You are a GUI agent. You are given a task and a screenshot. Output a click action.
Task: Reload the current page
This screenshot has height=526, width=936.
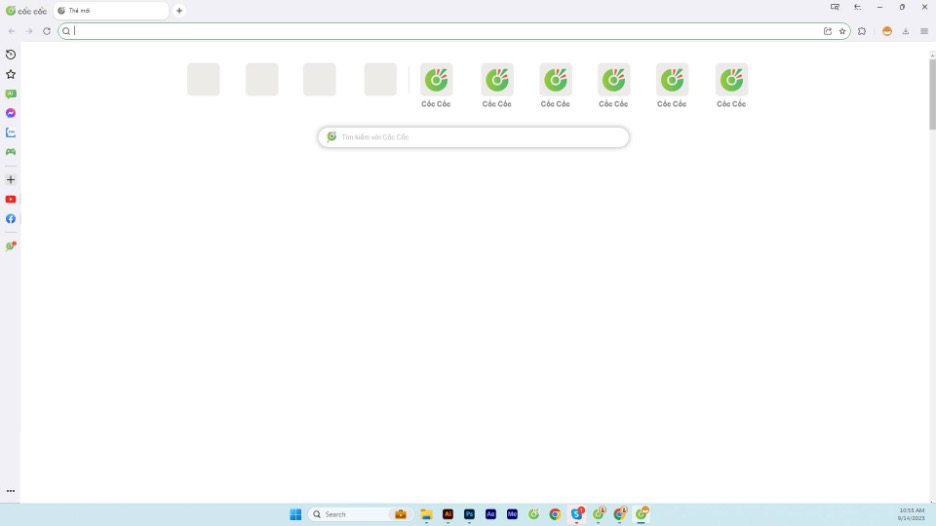[47, 31]
